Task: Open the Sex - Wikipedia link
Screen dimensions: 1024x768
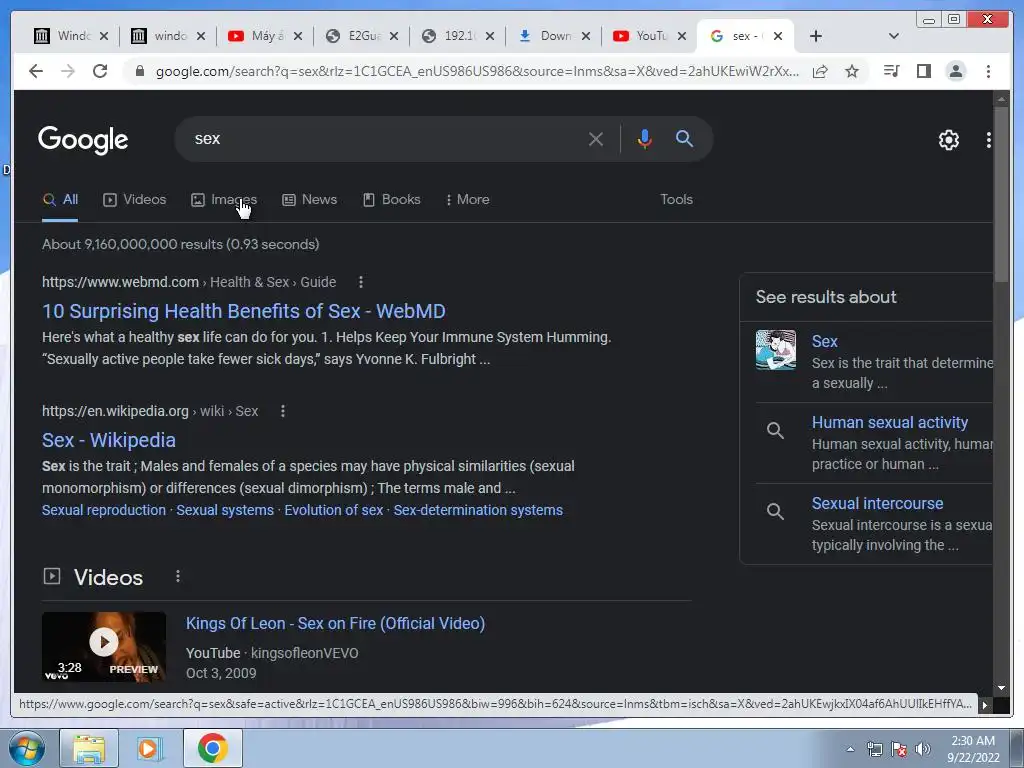Action: point(108,441)
